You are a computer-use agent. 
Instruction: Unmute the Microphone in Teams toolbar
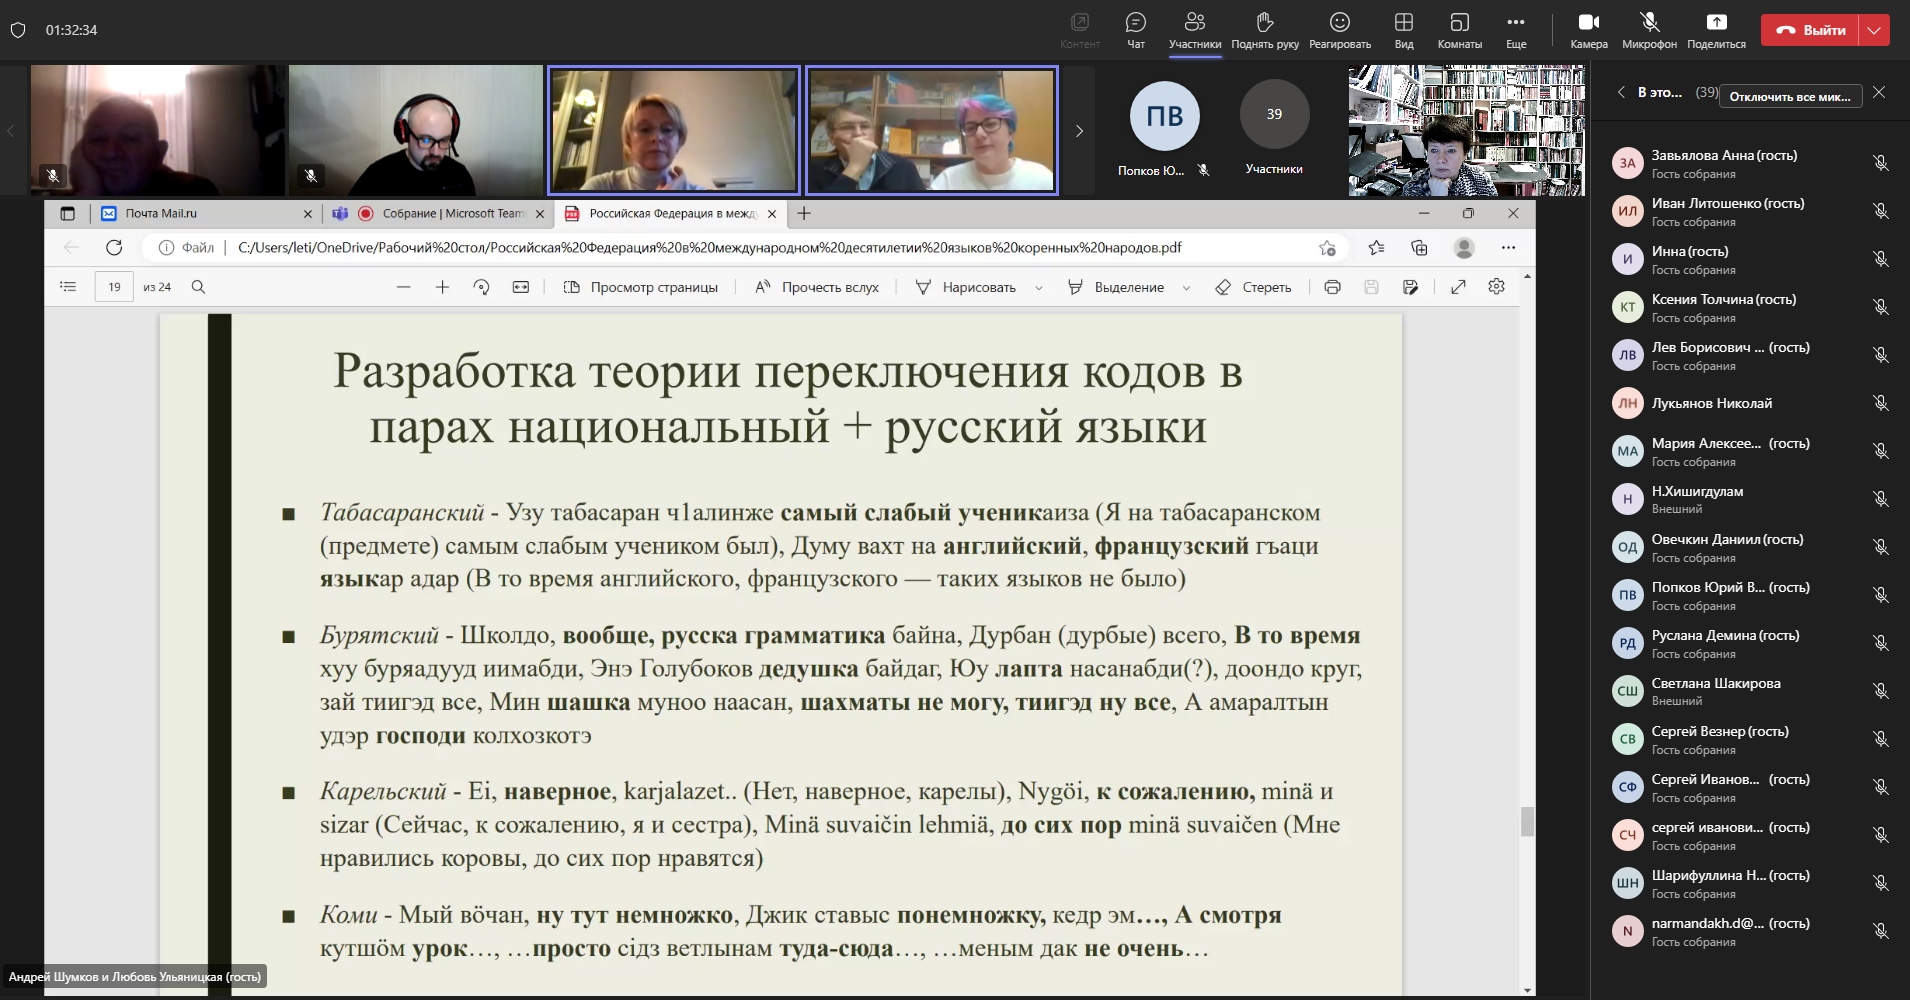1648,23
